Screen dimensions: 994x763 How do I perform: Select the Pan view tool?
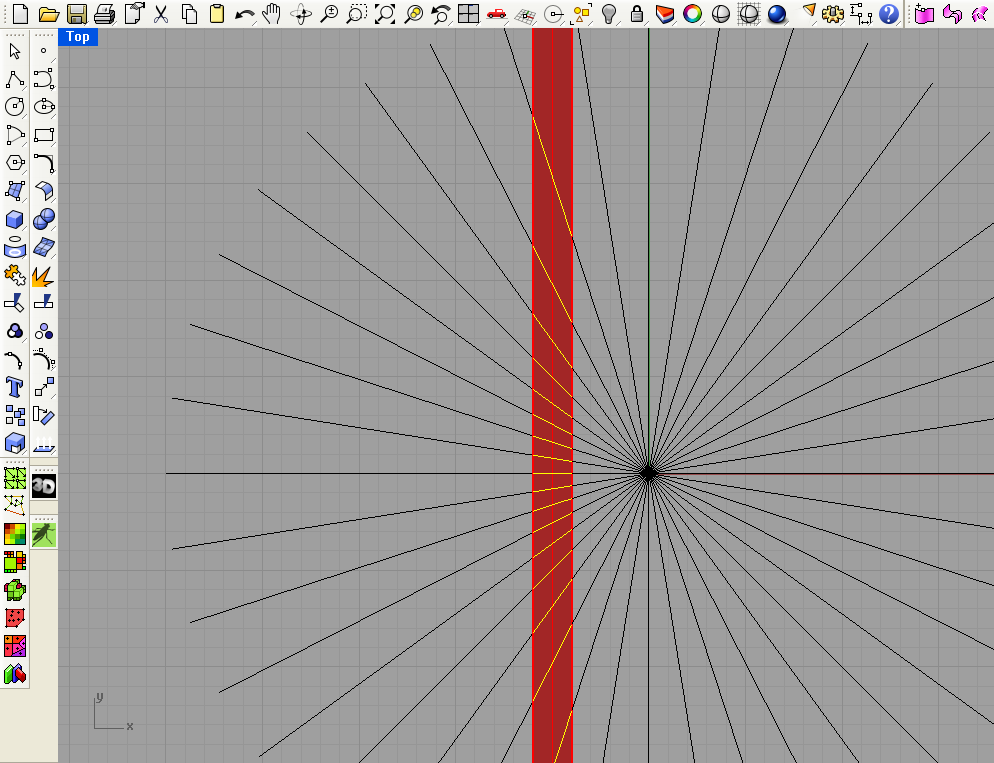[x=270, y=13]
